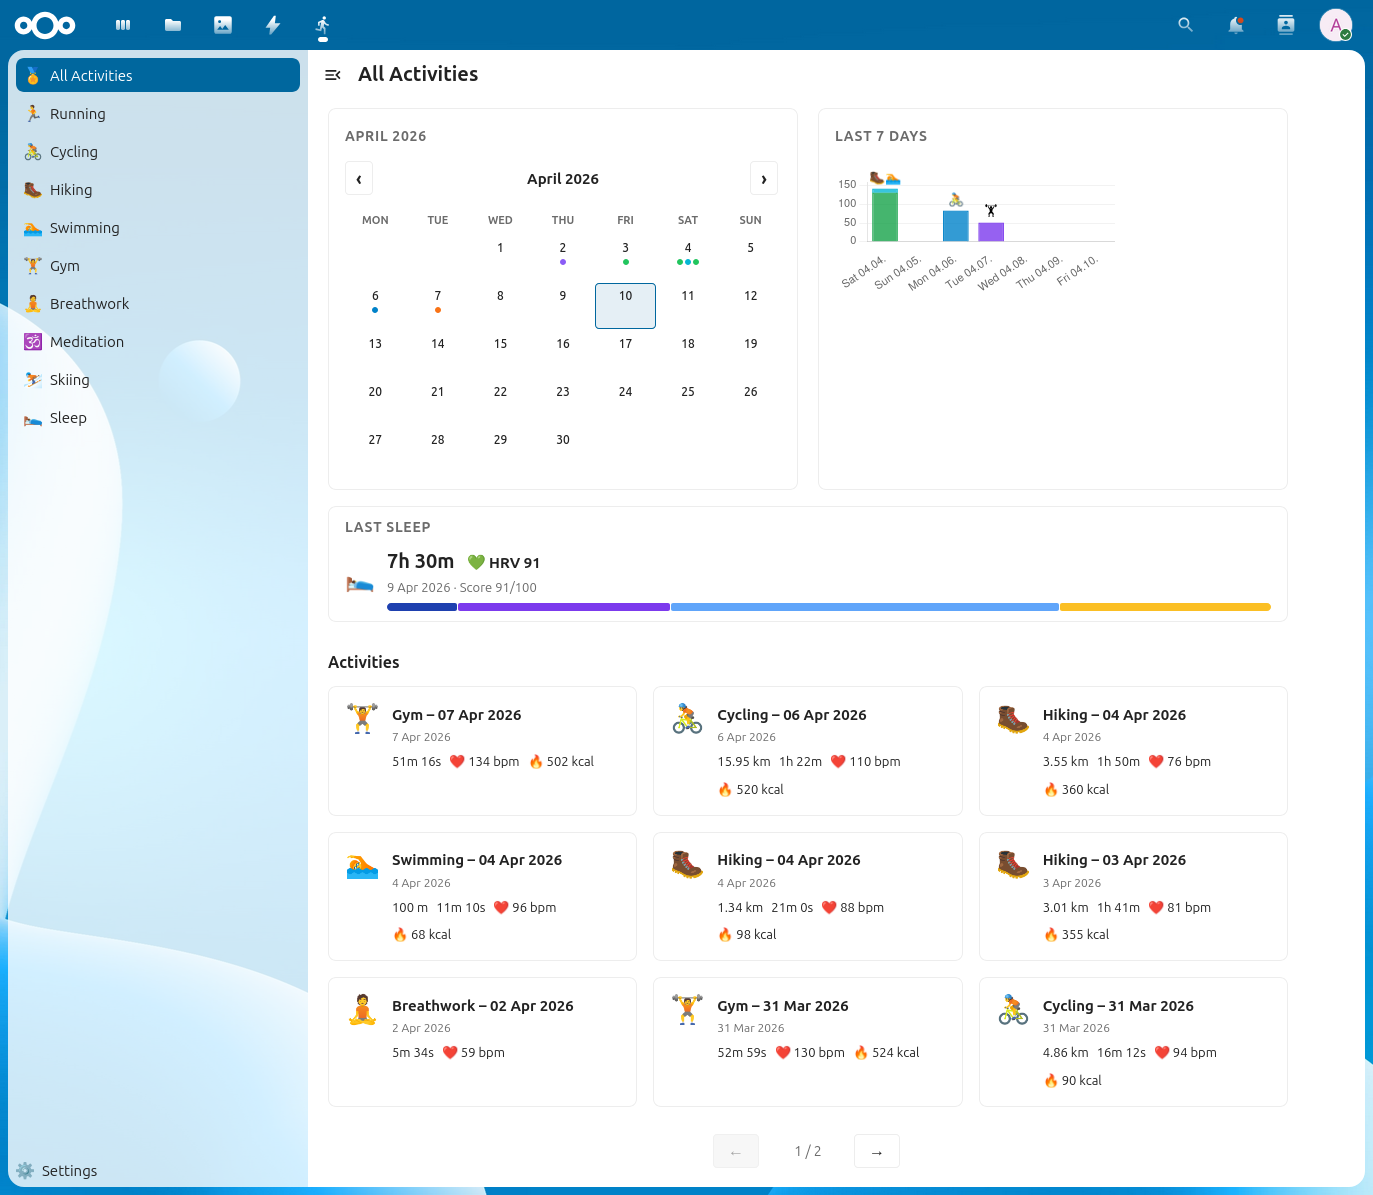This screenshot has height=1195, width=1373.
Task: Open the Gym category in the sidebar
Action: coord(64,265)
